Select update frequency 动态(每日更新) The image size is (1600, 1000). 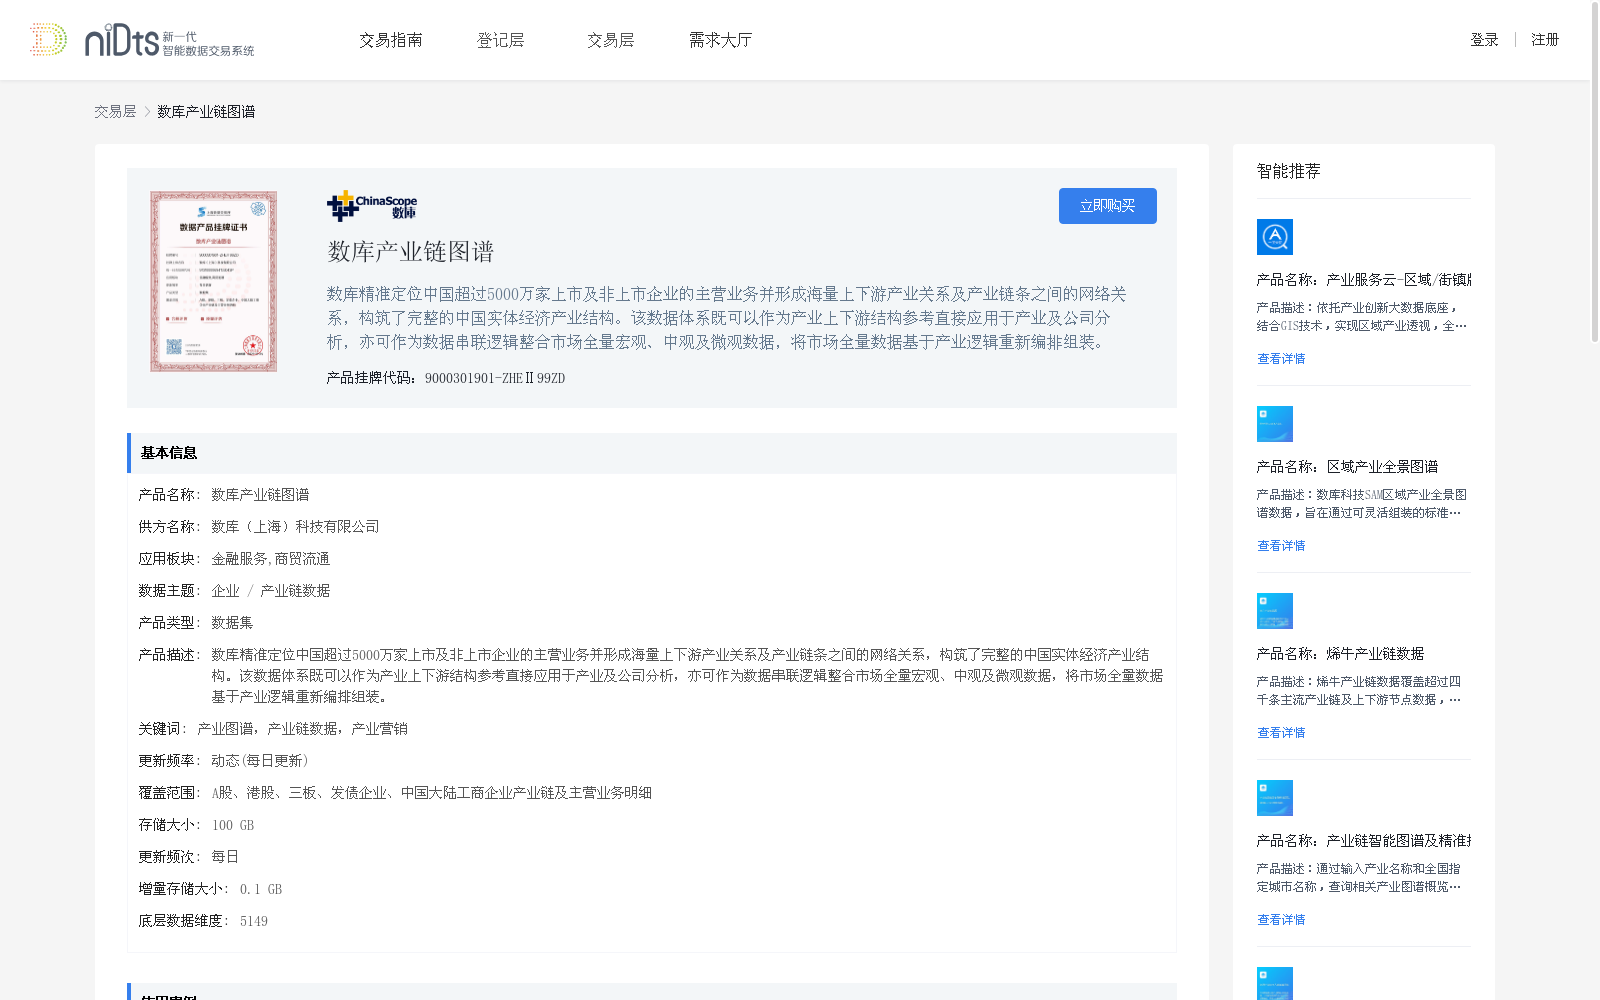click(x=260, y=761)
